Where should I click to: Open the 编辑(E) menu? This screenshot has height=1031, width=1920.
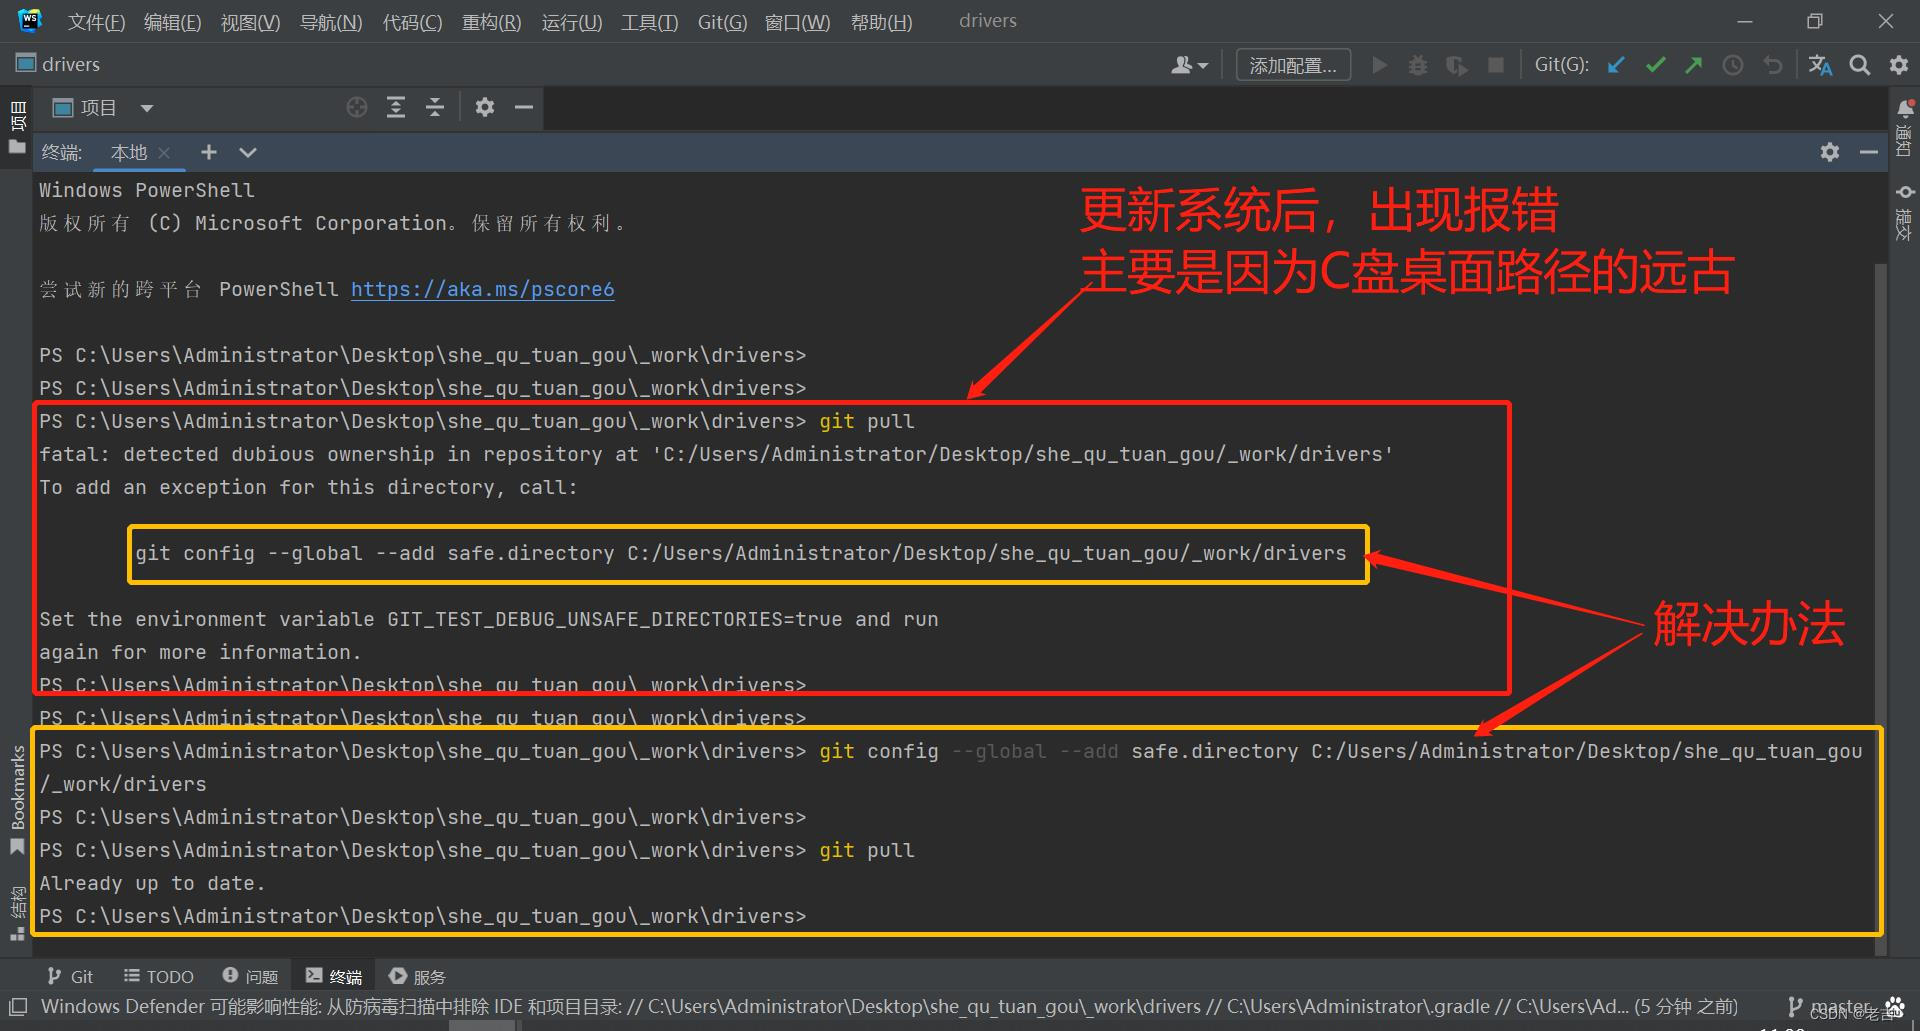172,21
